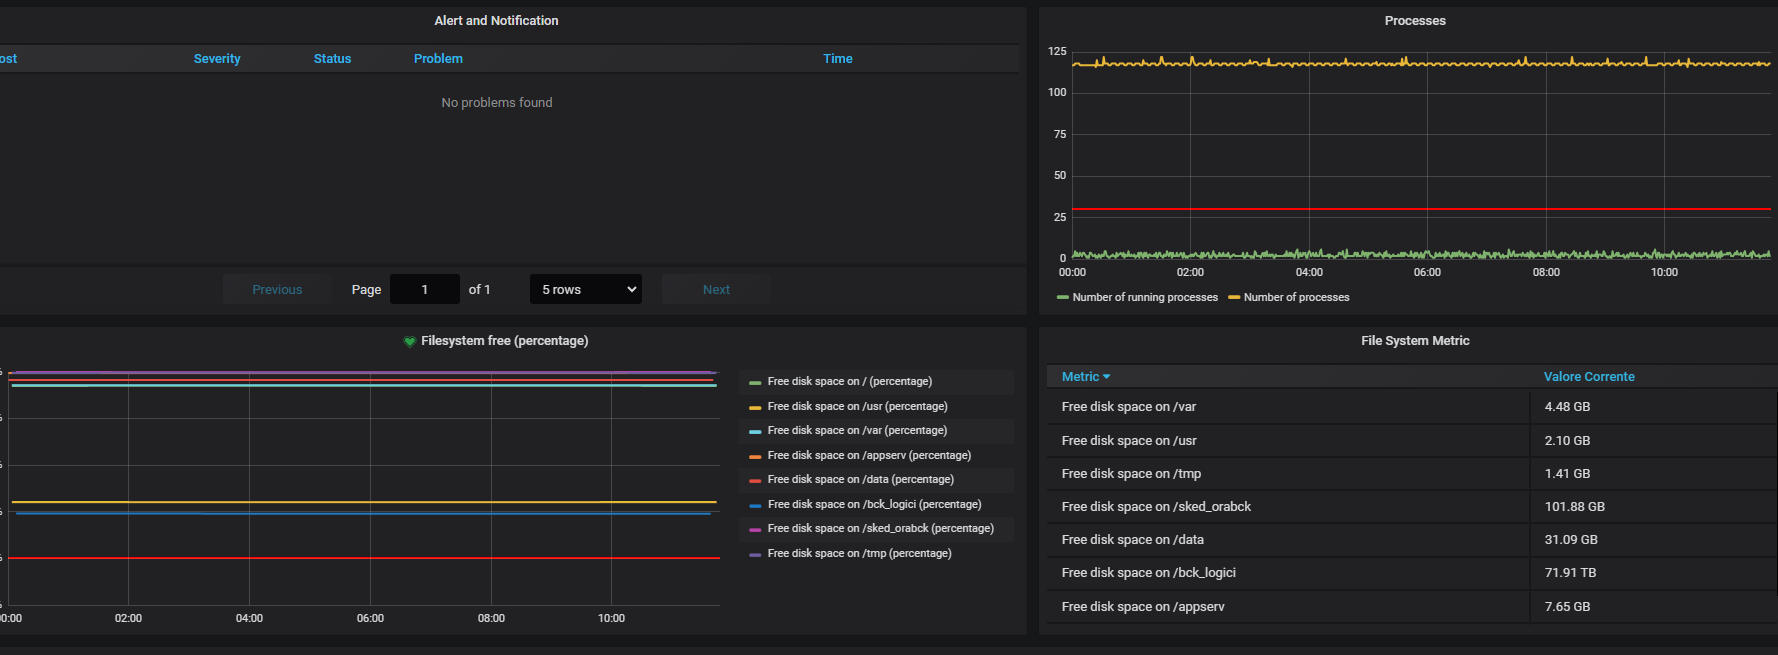The image size is (1778, 655).
Task: Toggle Free disk space on /bck_logici (percentage) series
Action: pyautogui.click(x=874, y=504)
